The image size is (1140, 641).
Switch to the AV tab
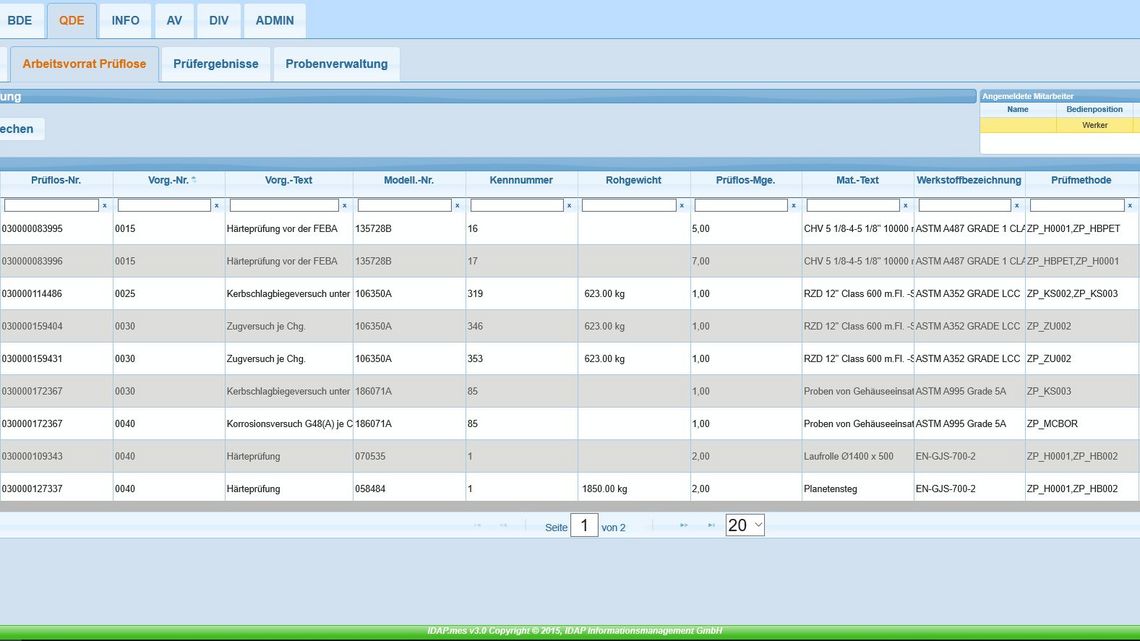pyautogui.click(x=174, y=20)
